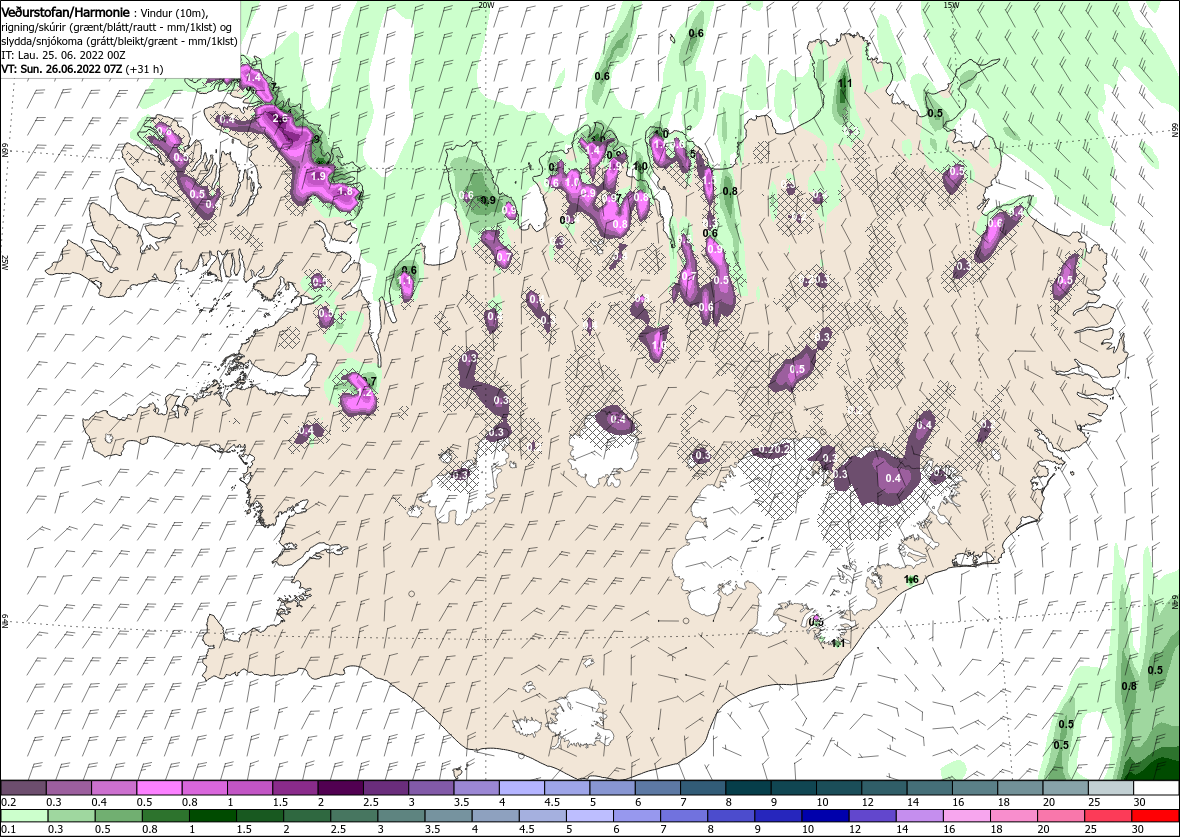The height and width of the screenshot is (837, 1180).
Task: Select the '20W' longitude label at top
Action: coord(486,5)
